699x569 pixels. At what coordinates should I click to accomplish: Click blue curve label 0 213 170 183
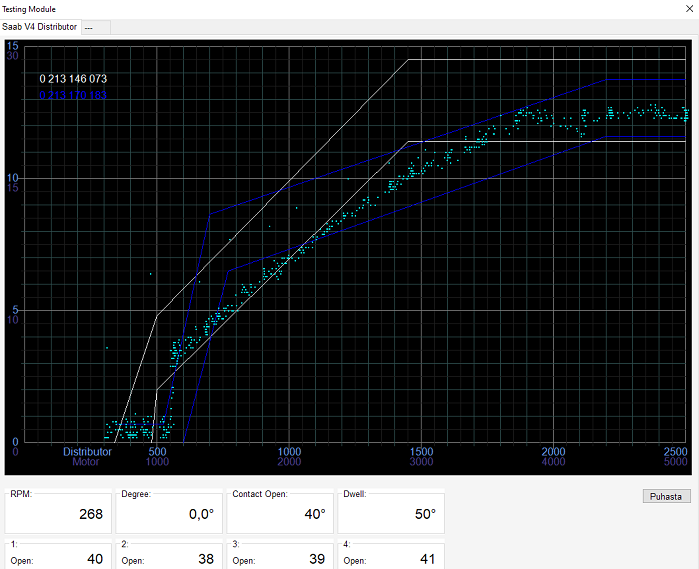(73, 95)
